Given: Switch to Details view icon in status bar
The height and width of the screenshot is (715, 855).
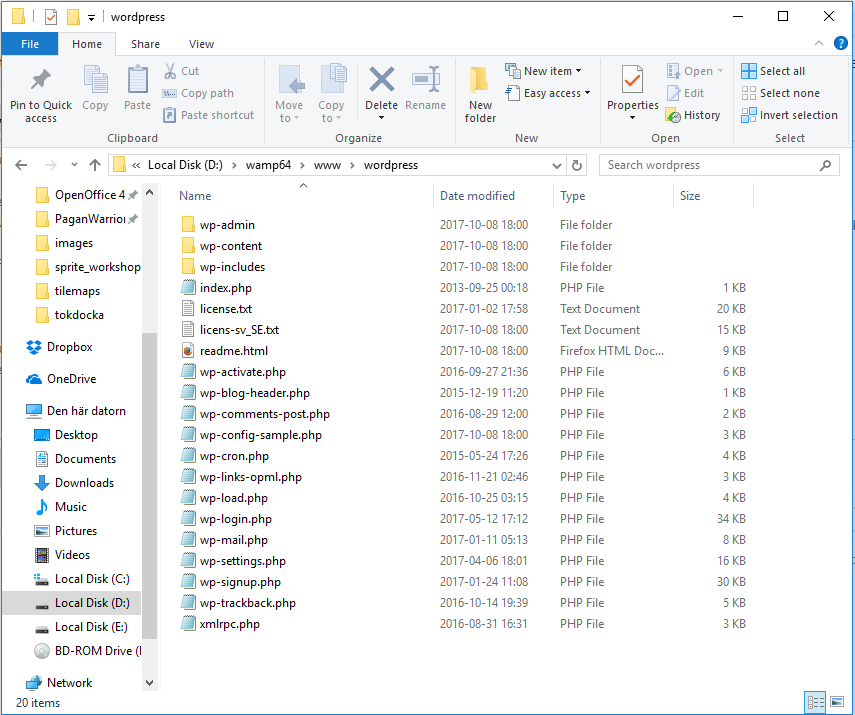Looking at the screenshot, I should click(816, 701).
